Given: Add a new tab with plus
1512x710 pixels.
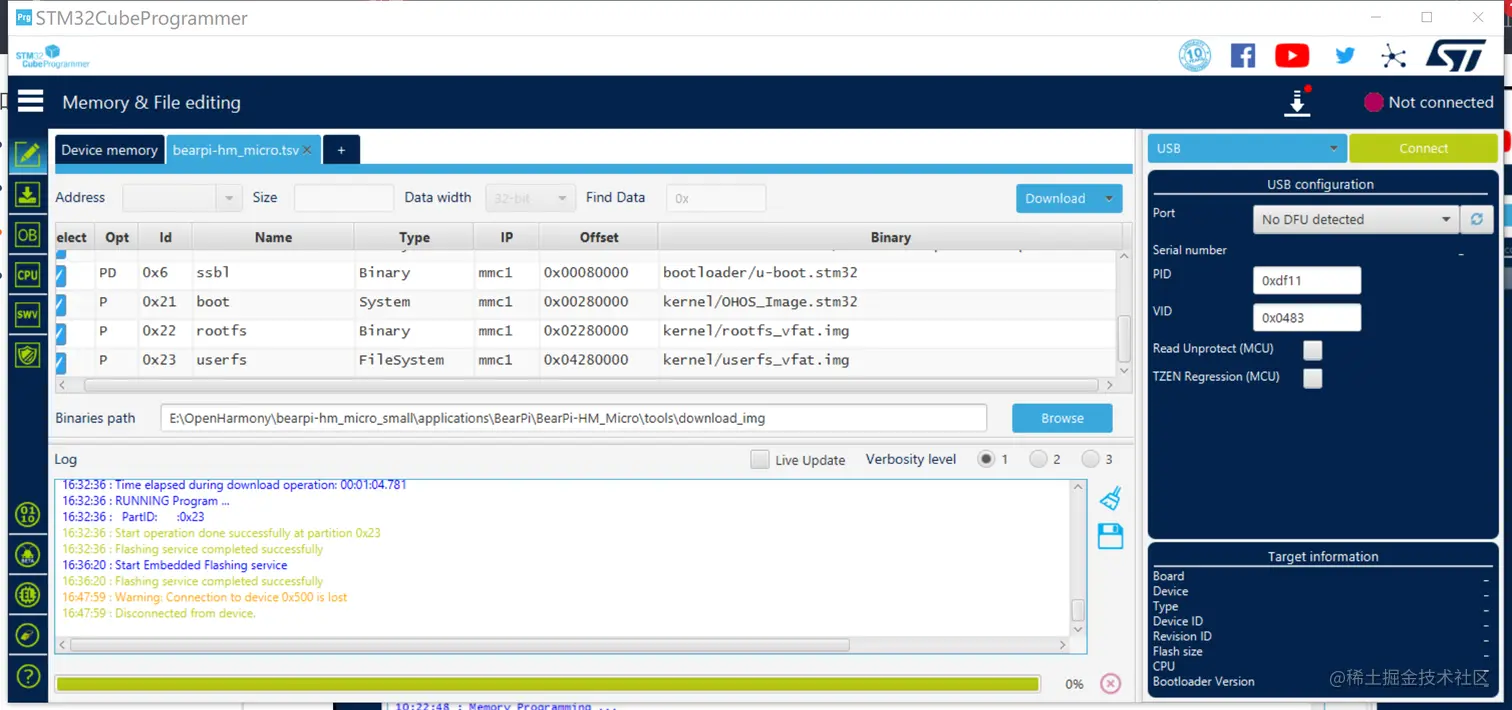Looking at the screenshot, I should [x=341, y=150].
